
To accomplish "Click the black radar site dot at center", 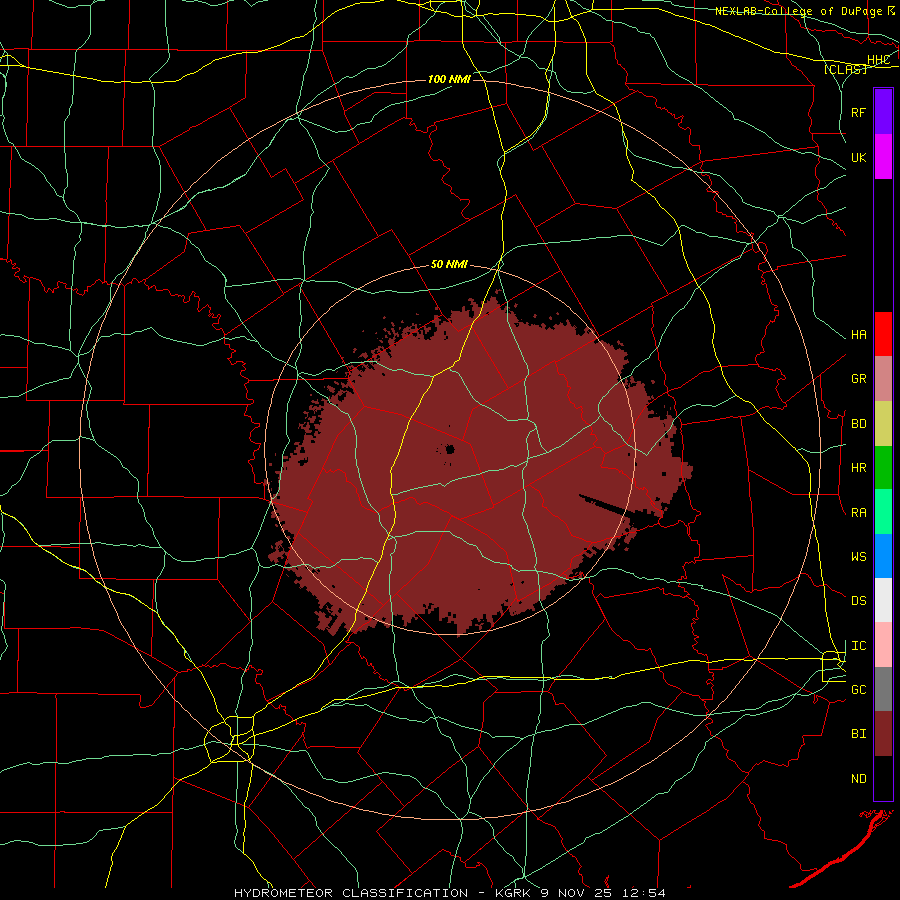I will pyautogui.click(x=450, y=449).
